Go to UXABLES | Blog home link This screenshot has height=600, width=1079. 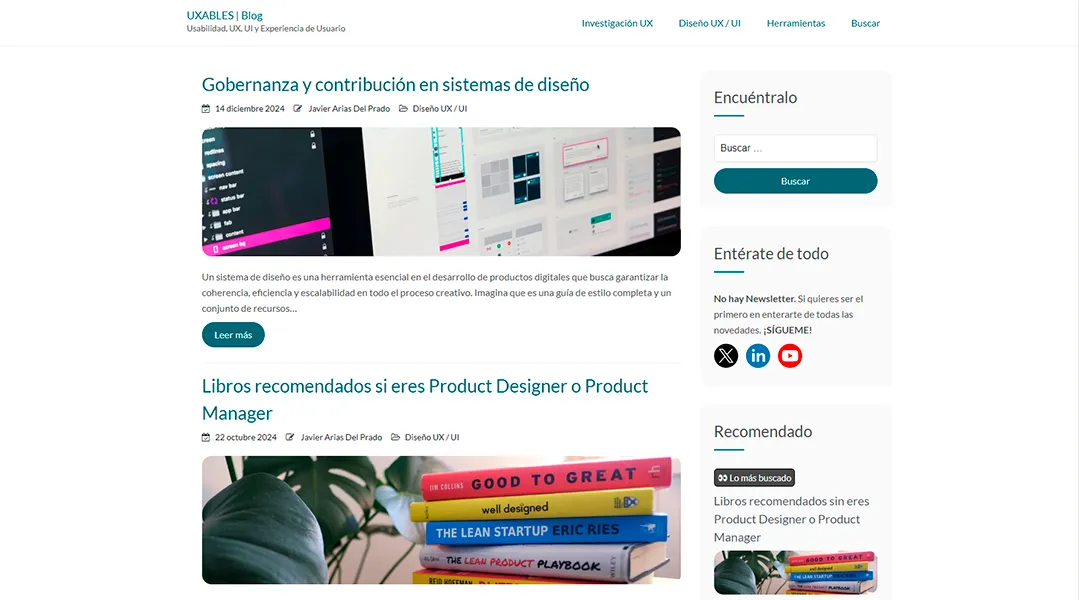coord(224,15)
